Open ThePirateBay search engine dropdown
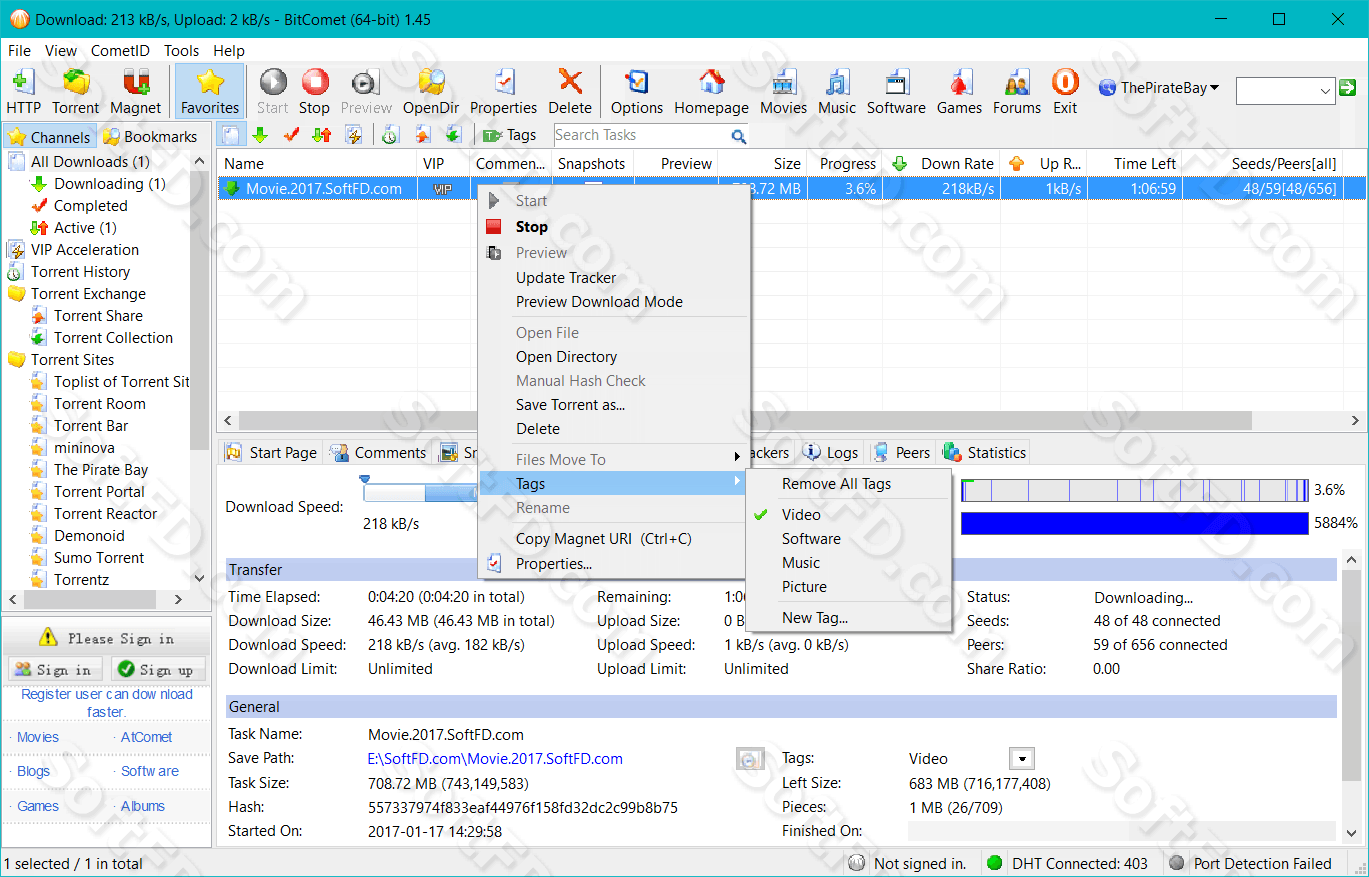1369x877 pixels. (x=1159, y=88)
